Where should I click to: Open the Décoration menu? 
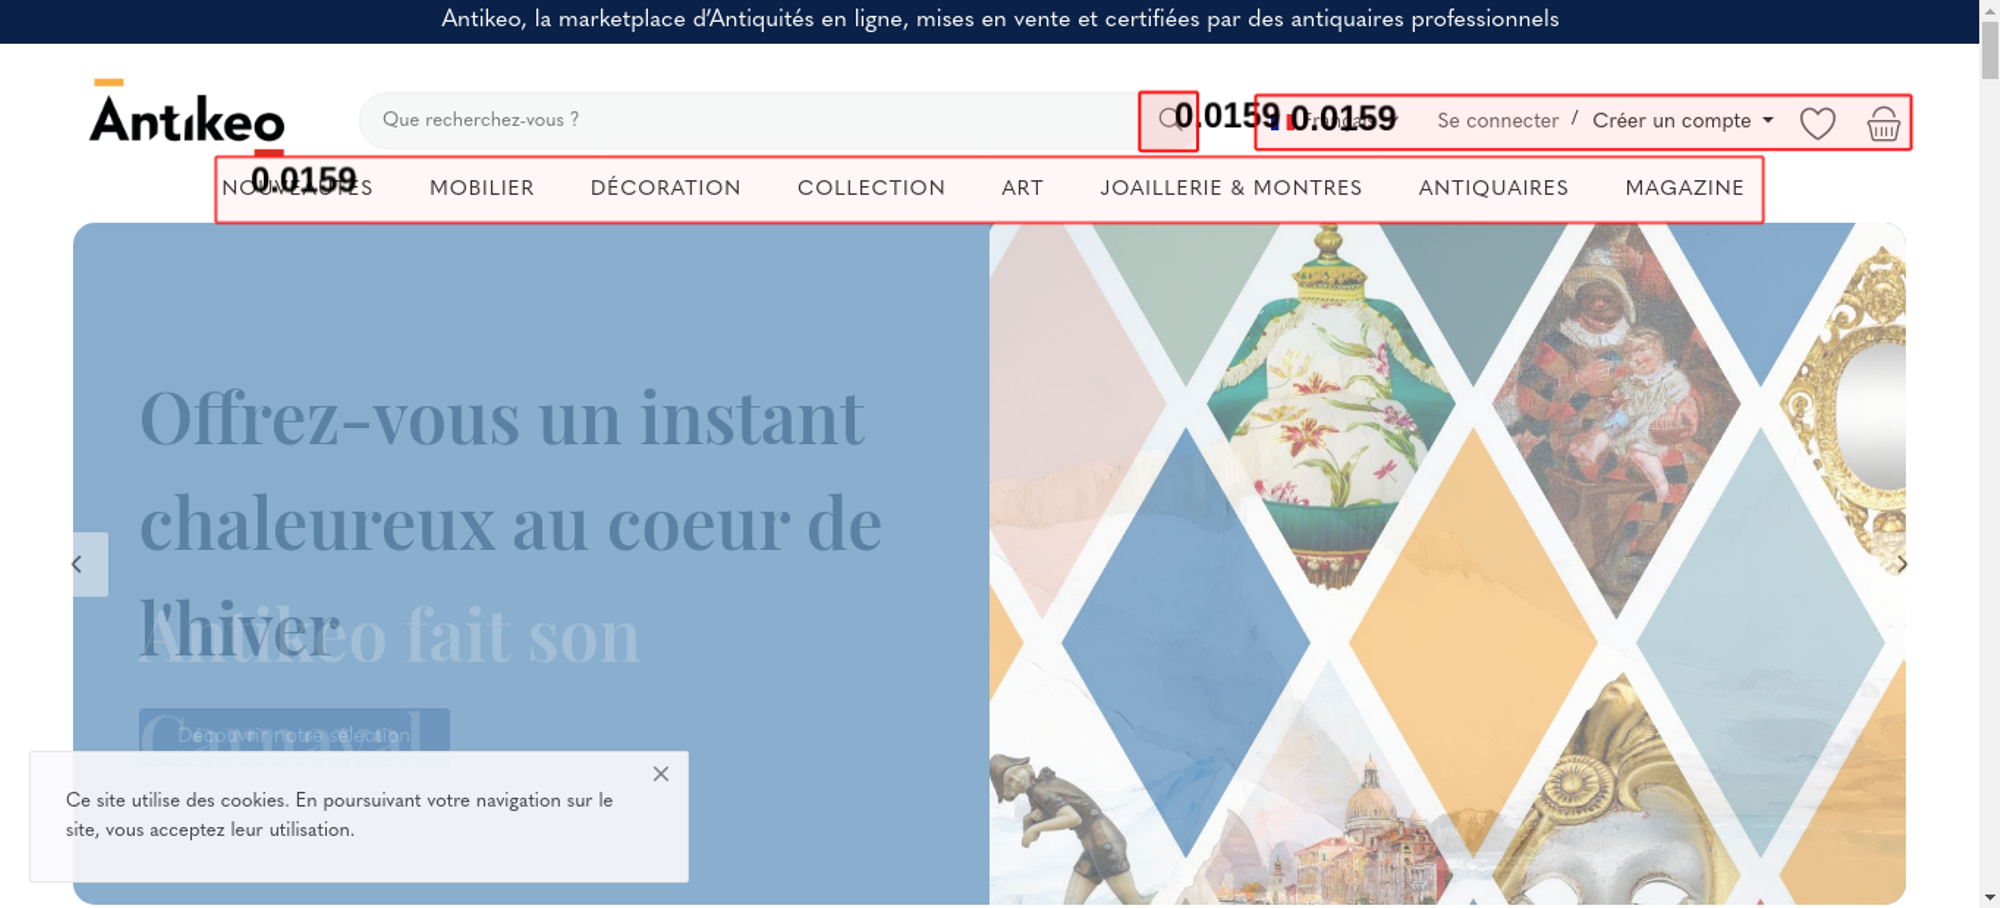[x=665, y=188]
